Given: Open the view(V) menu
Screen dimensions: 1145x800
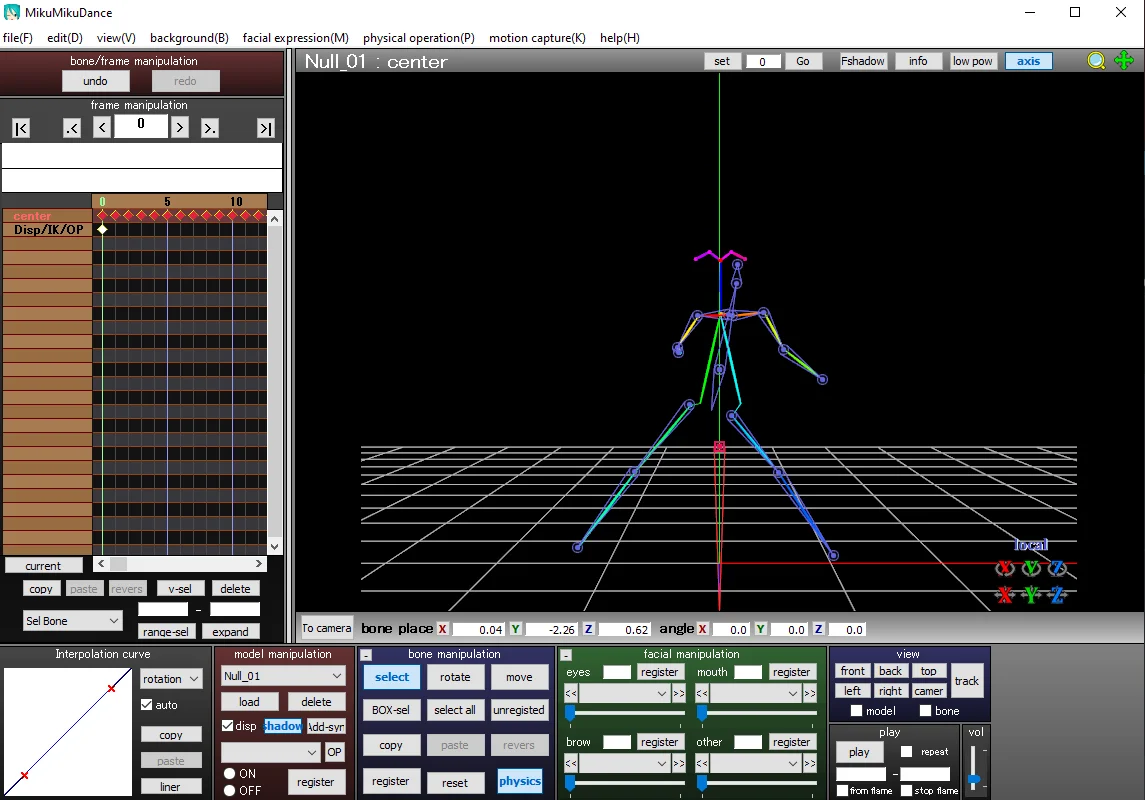Looking at the screenshot, I should (116, 38).
